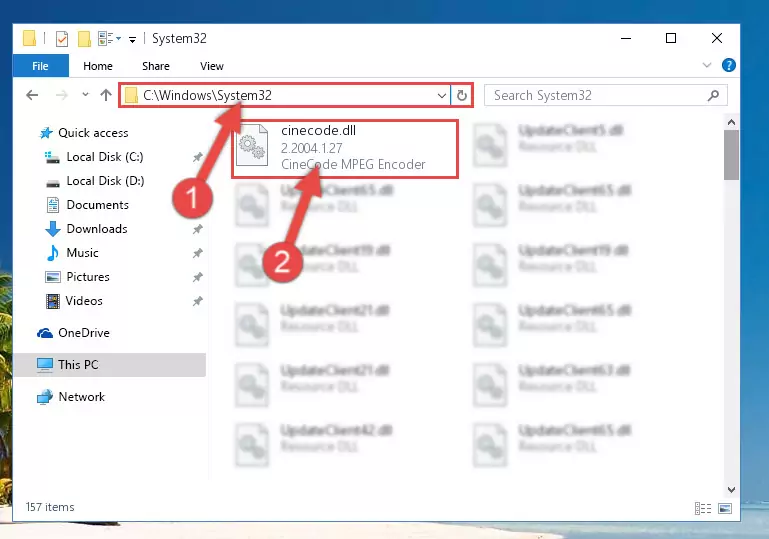Click the cinecode.dll gear file icon

pyautogui.click(x=252, y=146)
